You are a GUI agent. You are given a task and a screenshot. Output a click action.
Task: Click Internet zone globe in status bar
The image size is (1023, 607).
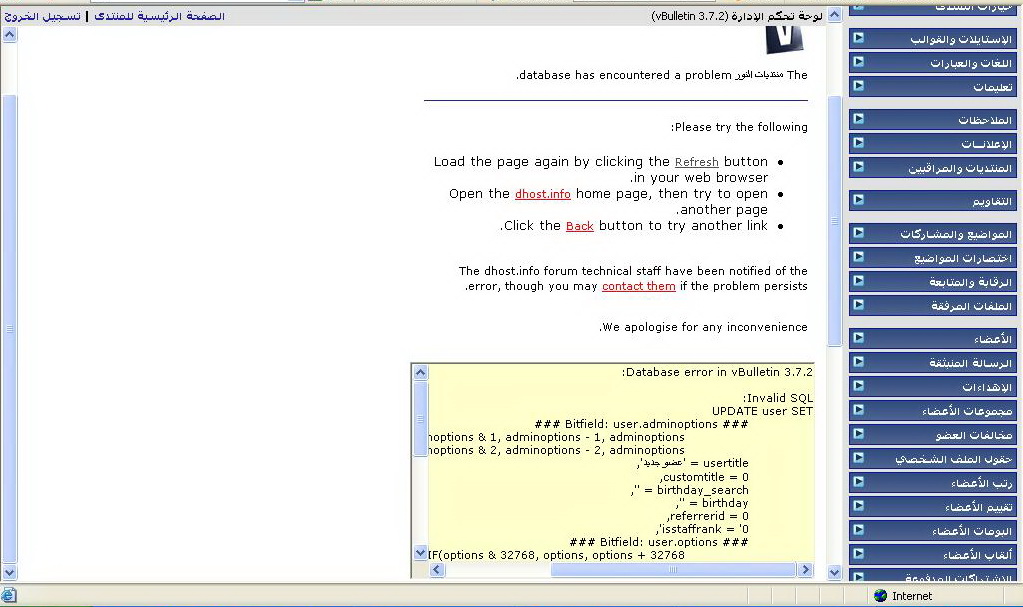[x=880, y=596]
